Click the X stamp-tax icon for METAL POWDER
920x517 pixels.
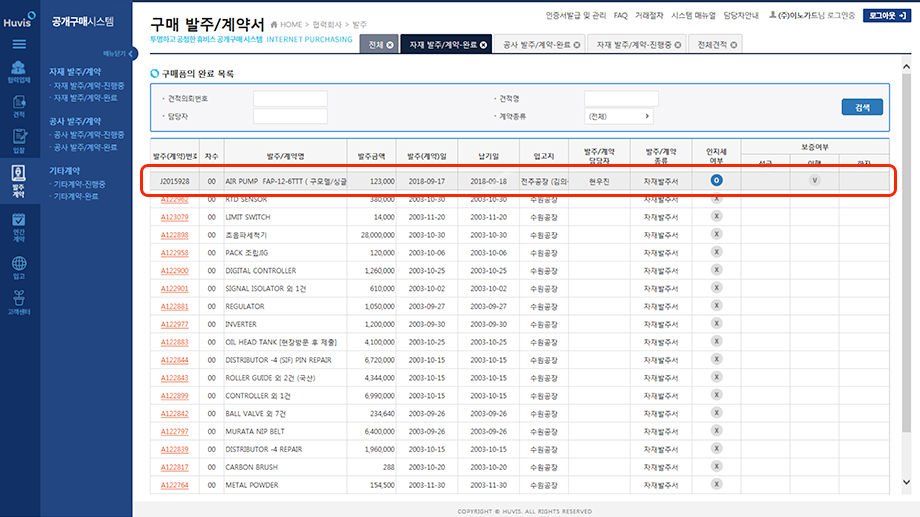point(716,484)
